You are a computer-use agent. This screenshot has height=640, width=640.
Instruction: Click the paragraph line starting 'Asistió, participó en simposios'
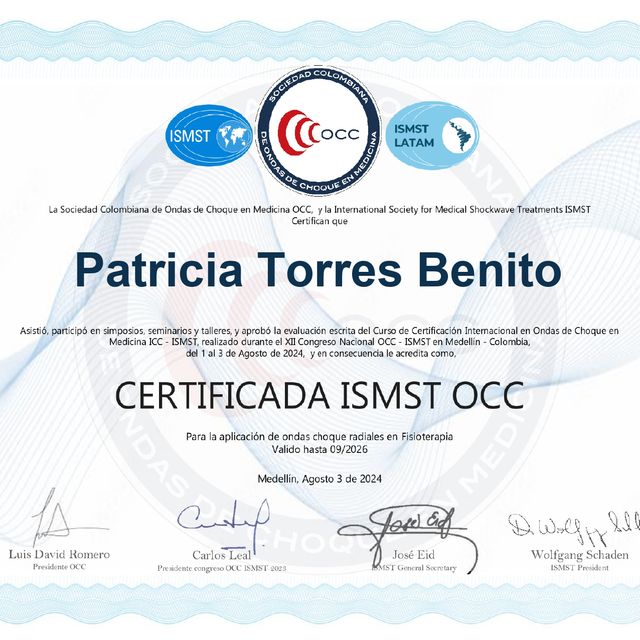320,330
